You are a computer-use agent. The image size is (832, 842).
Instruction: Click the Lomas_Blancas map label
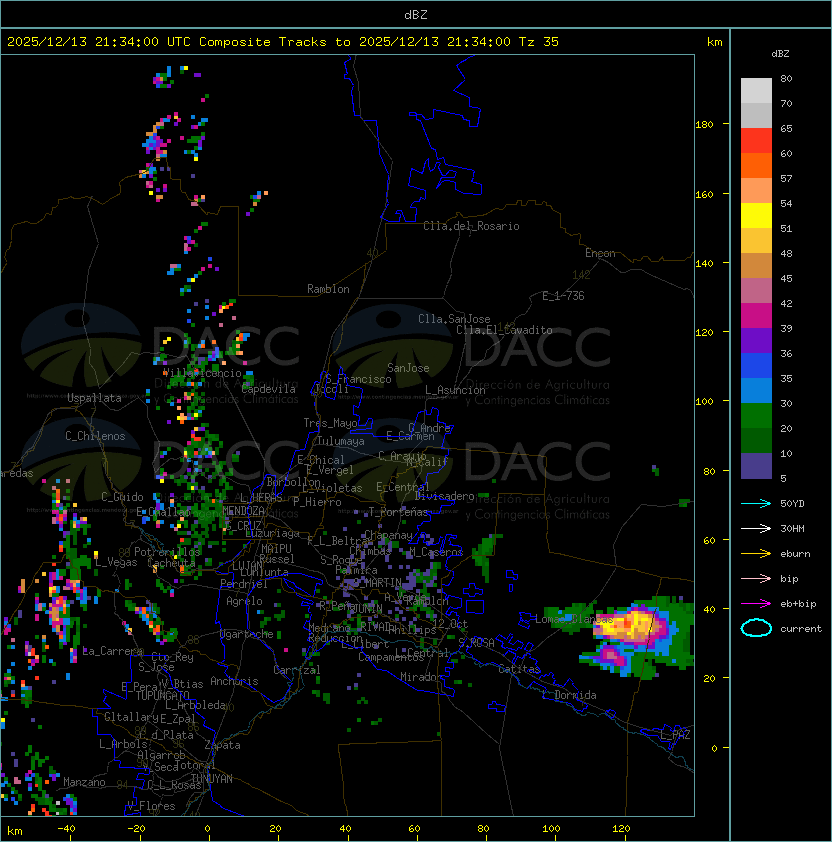click(x=574, y=619)
